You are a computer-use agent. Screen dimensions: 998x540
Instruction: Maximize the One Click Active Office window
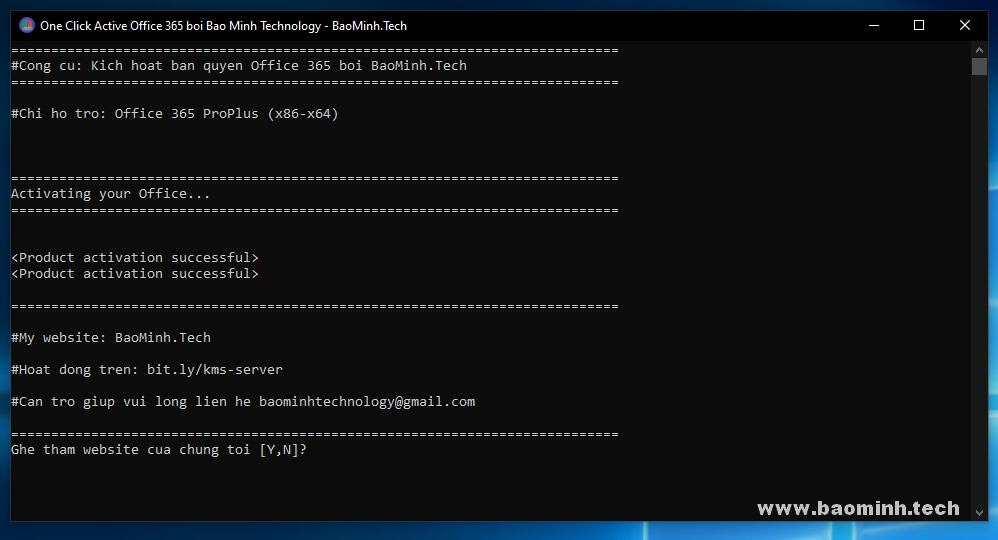(918, 25)
